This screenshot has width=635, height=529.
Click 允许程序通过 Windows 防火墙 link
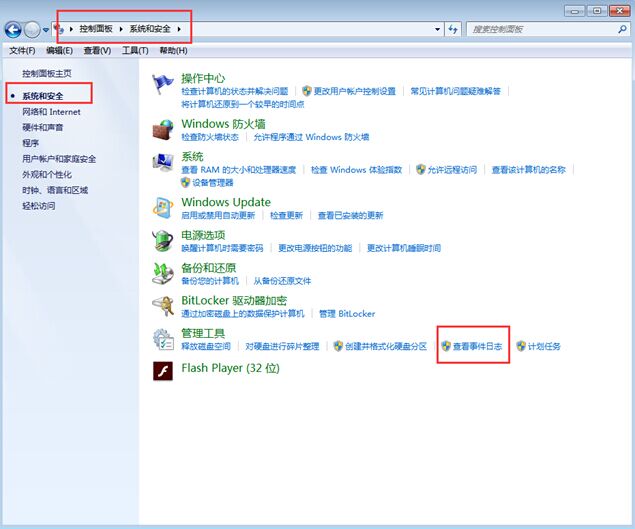[x=311, y=137]
